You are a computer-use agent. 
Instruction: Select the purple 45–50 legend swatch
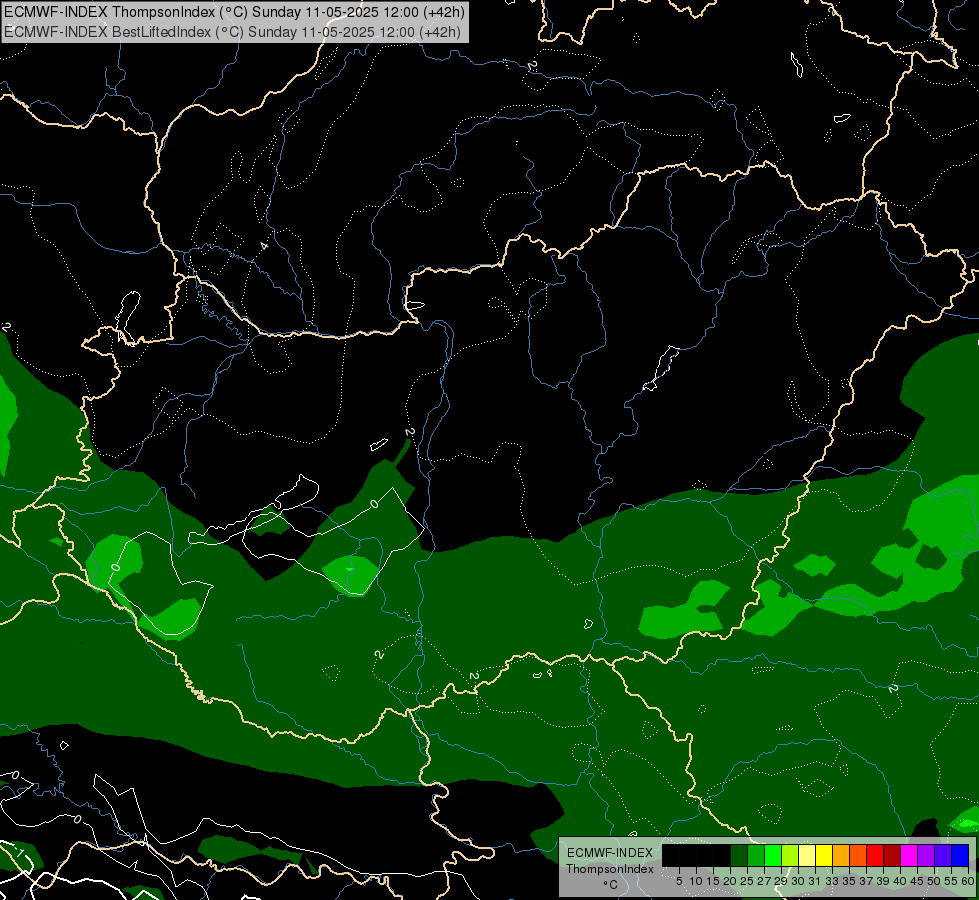pos(927,855)
